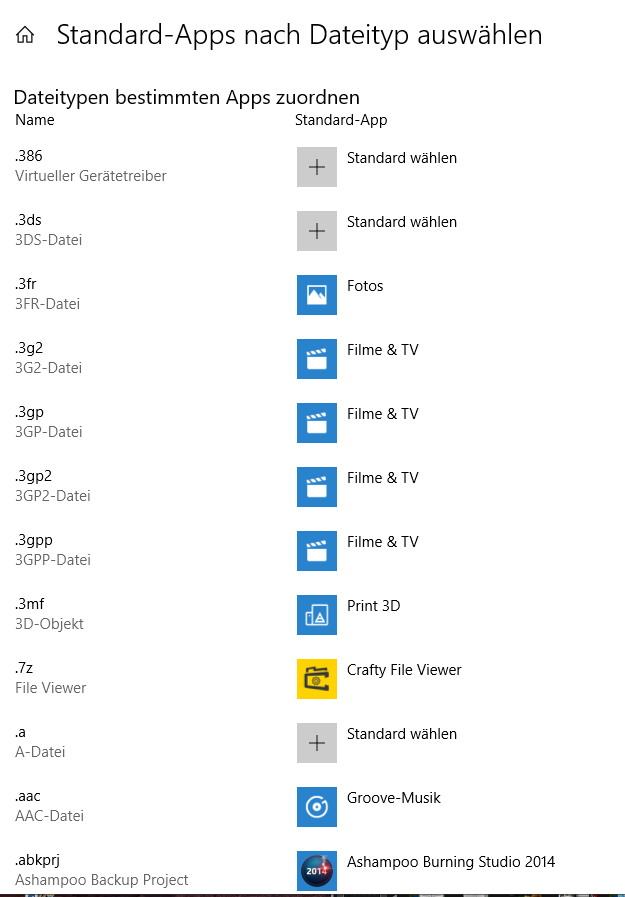Select the .3mf extension text

[x=30, y=604]
